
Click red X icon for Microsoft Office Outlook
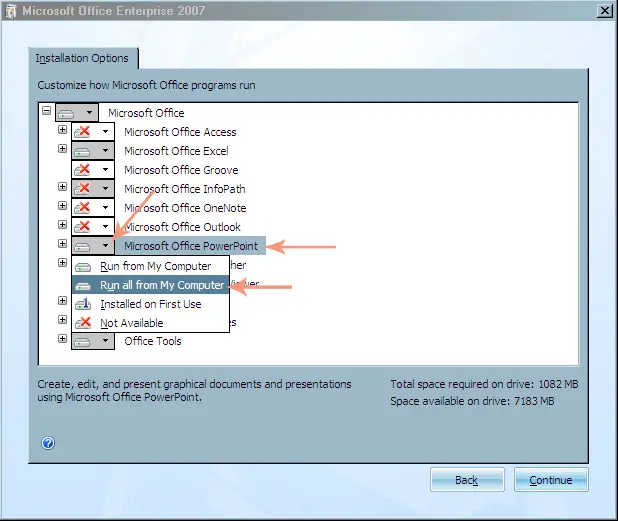point(82,226)
